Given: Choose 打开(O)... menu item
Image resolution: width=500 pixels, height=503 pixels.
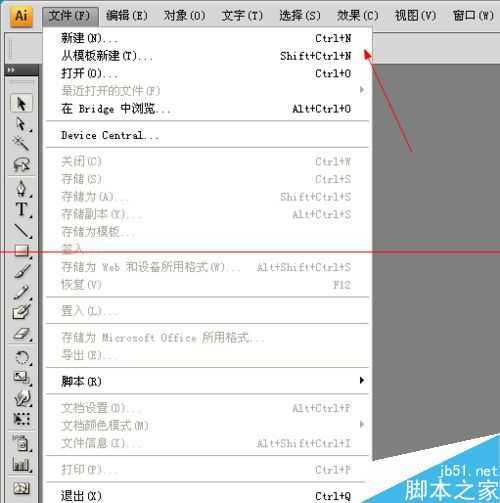Looking at the screenshot, I should [207, 73].
